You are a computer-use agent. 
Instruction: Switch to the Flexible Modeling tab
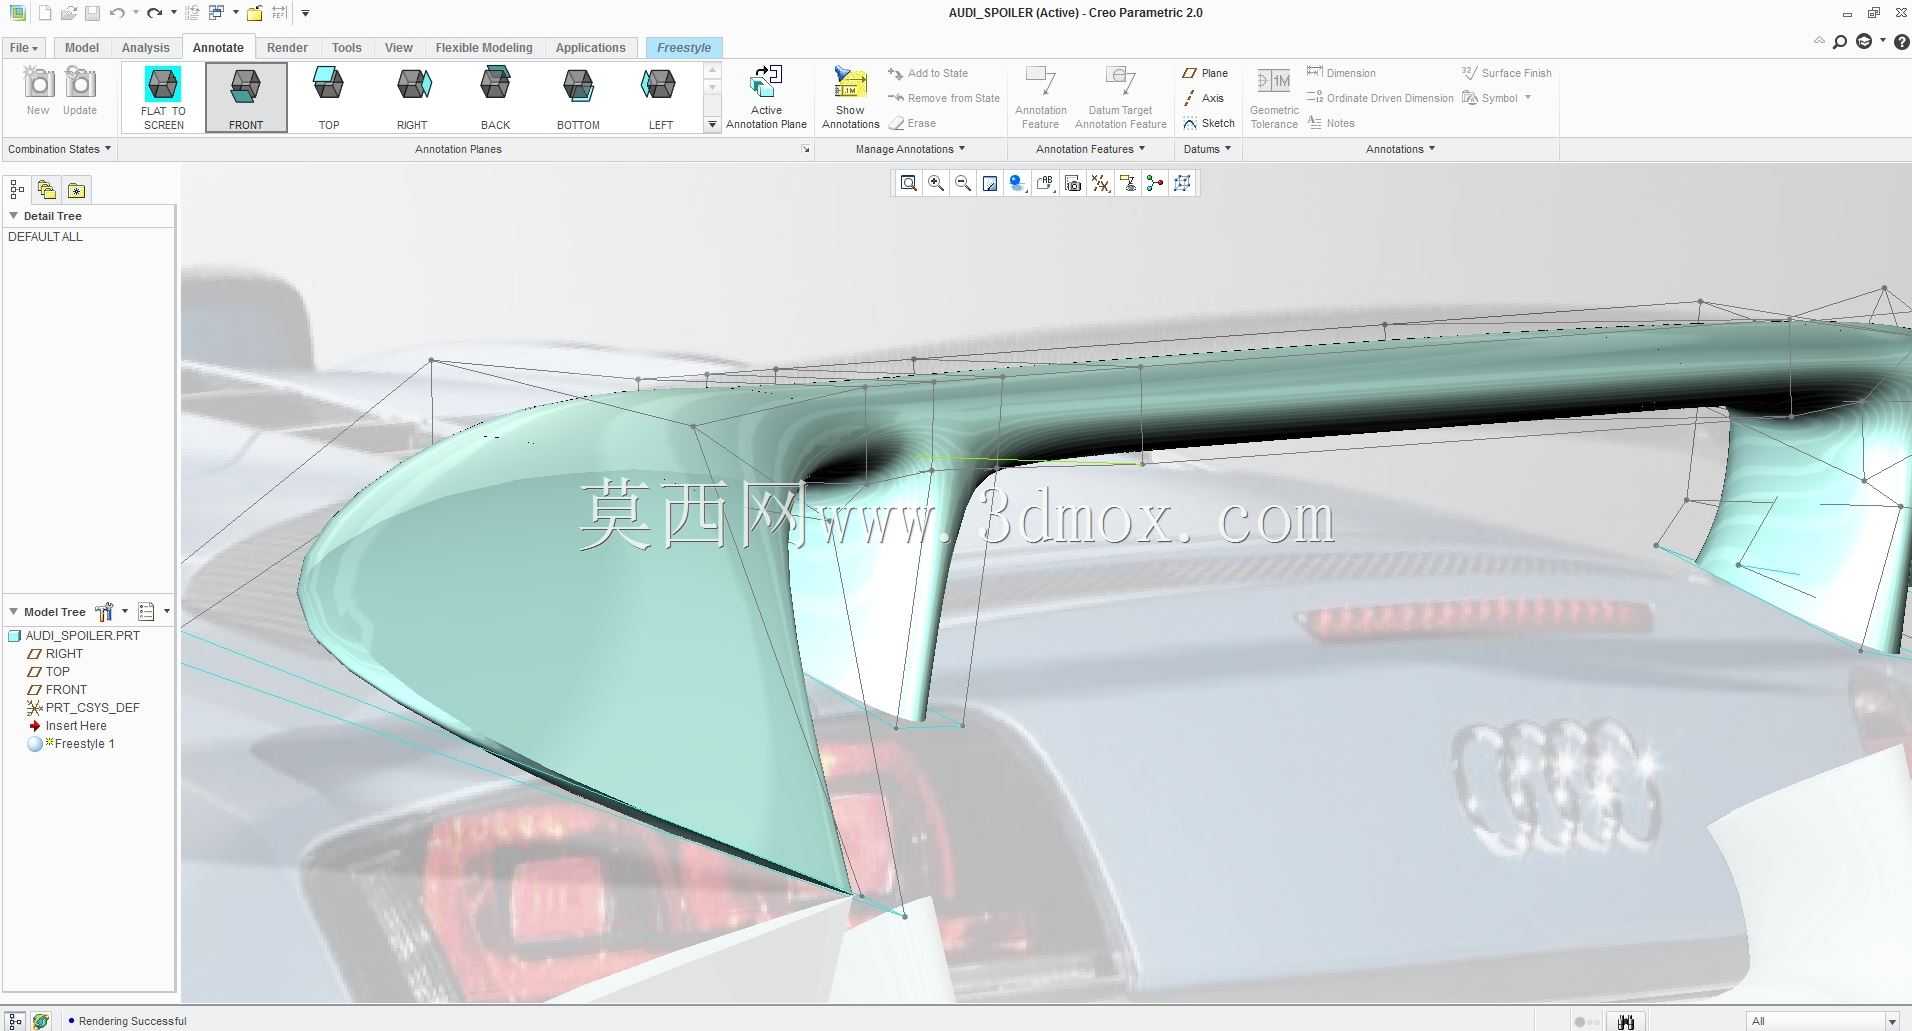pyautogui.click(x=484, y=48)
